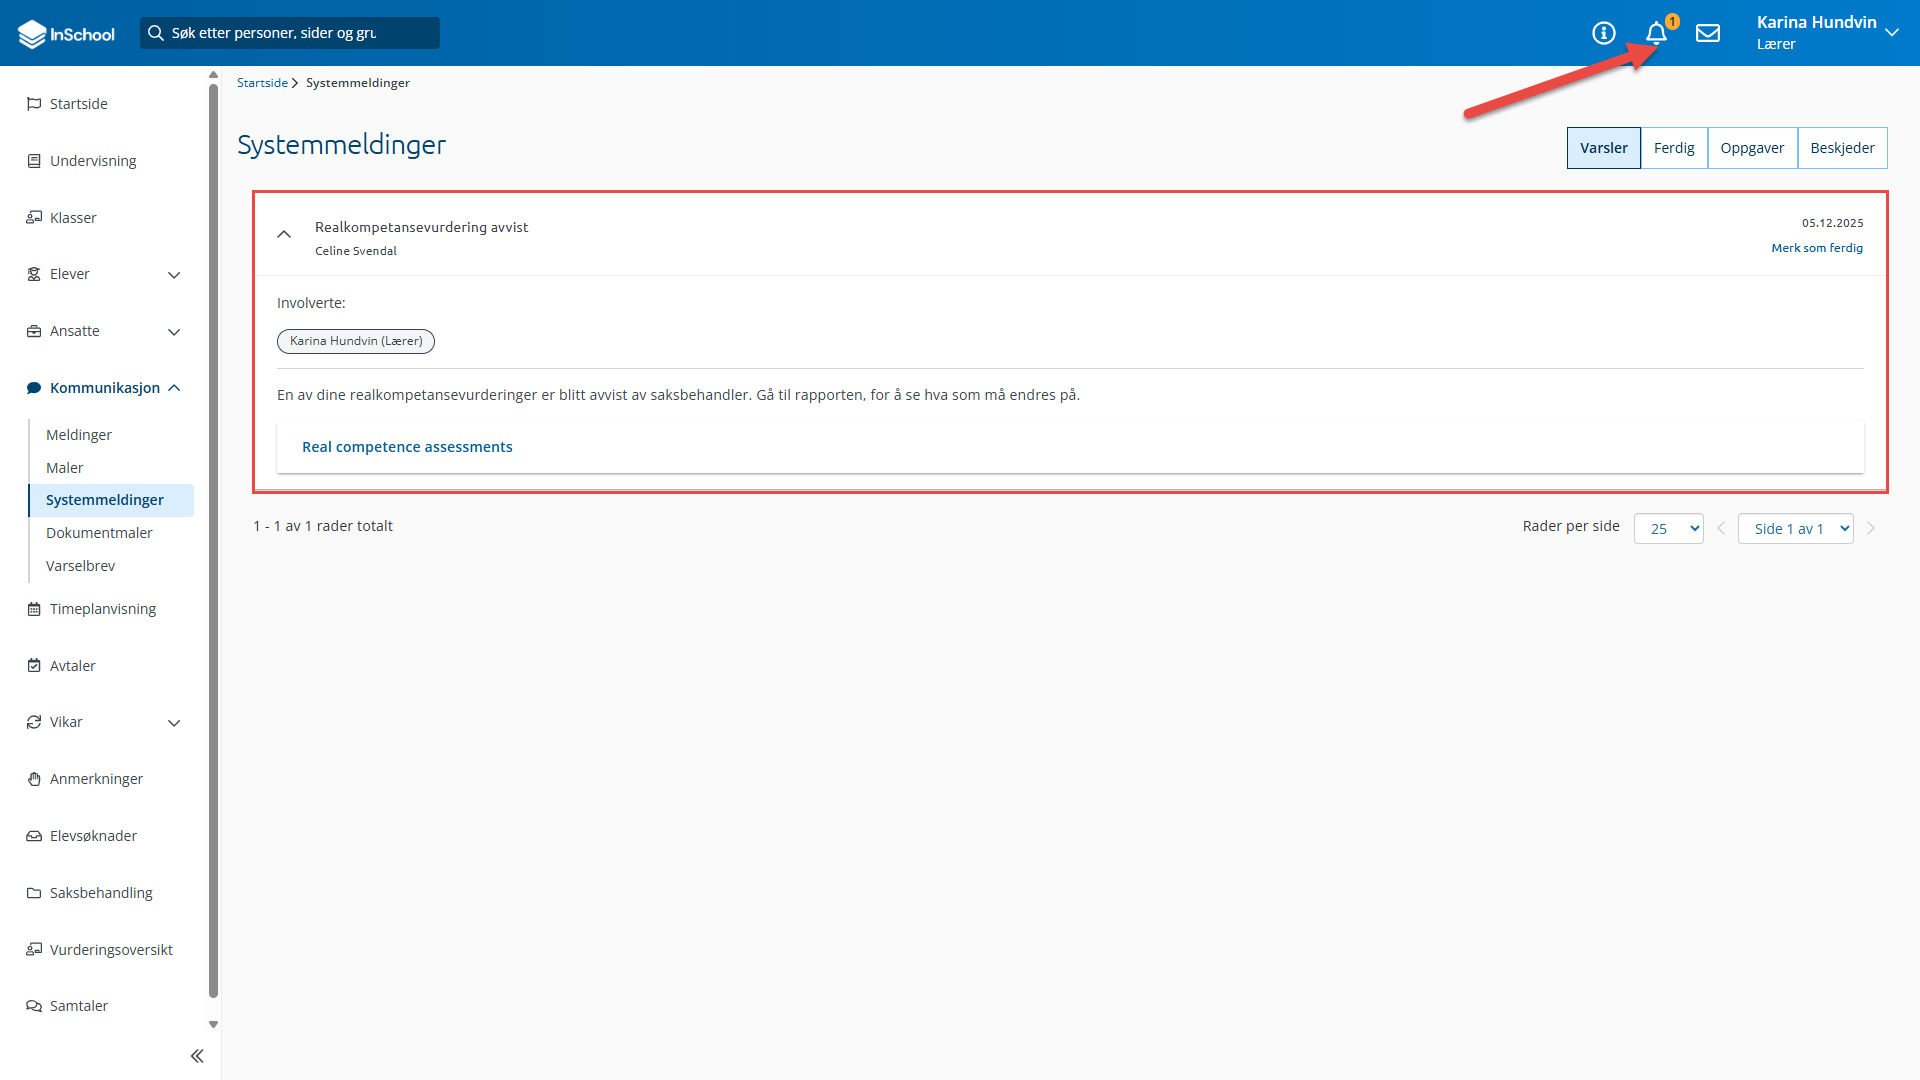Click the 05.12.2025 date text

[x=1832, y=223]
